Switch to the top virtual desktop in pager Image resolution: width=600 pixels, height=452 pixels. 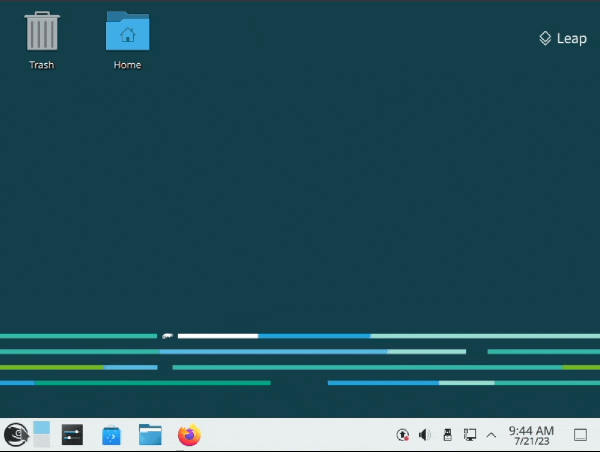(x=41, y=428)
